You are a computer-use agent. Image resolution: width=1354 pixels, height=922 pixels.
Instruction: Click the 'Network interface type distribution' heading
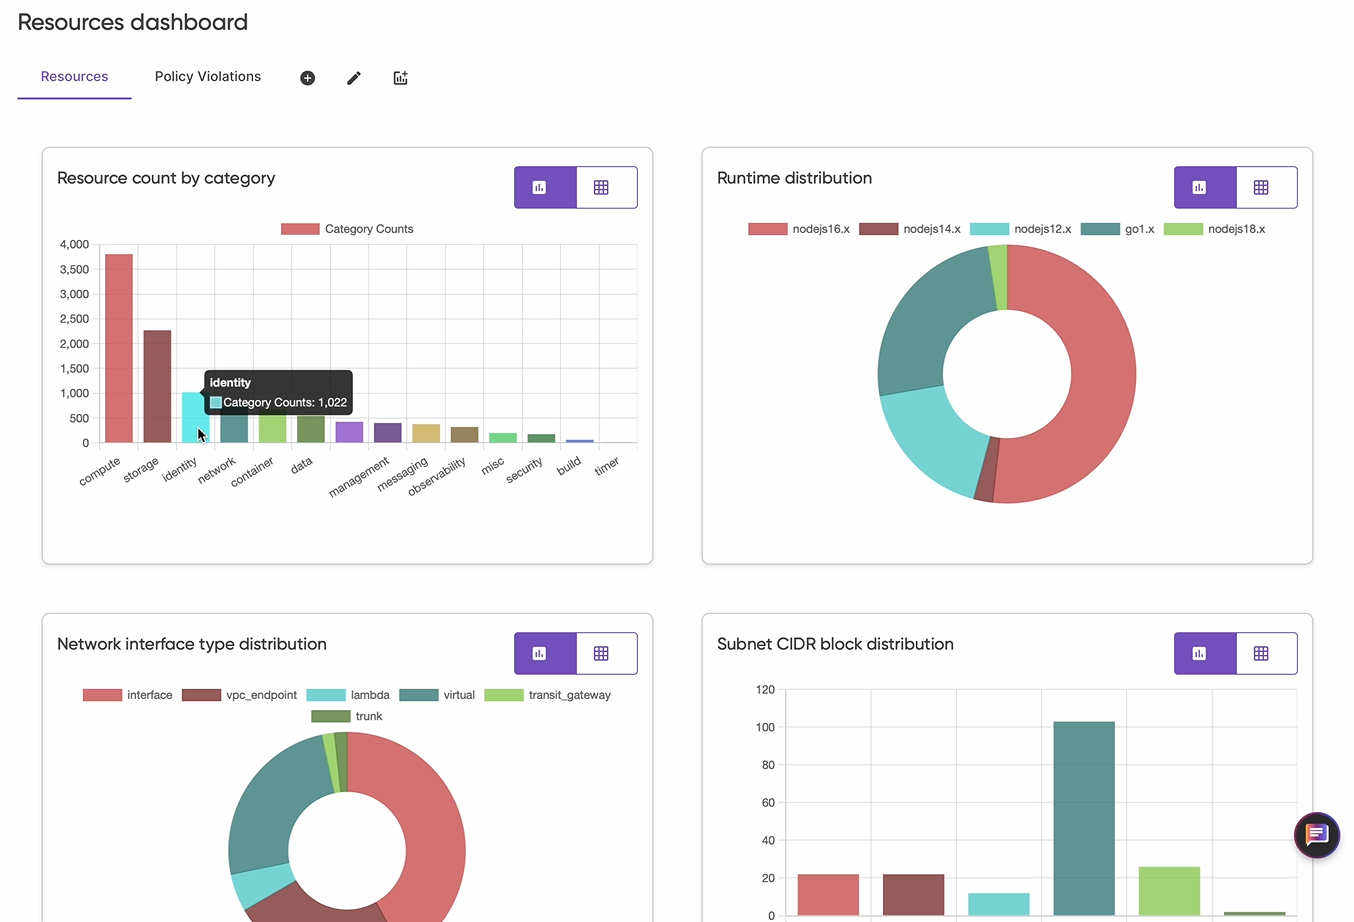[x=192, y=644]
